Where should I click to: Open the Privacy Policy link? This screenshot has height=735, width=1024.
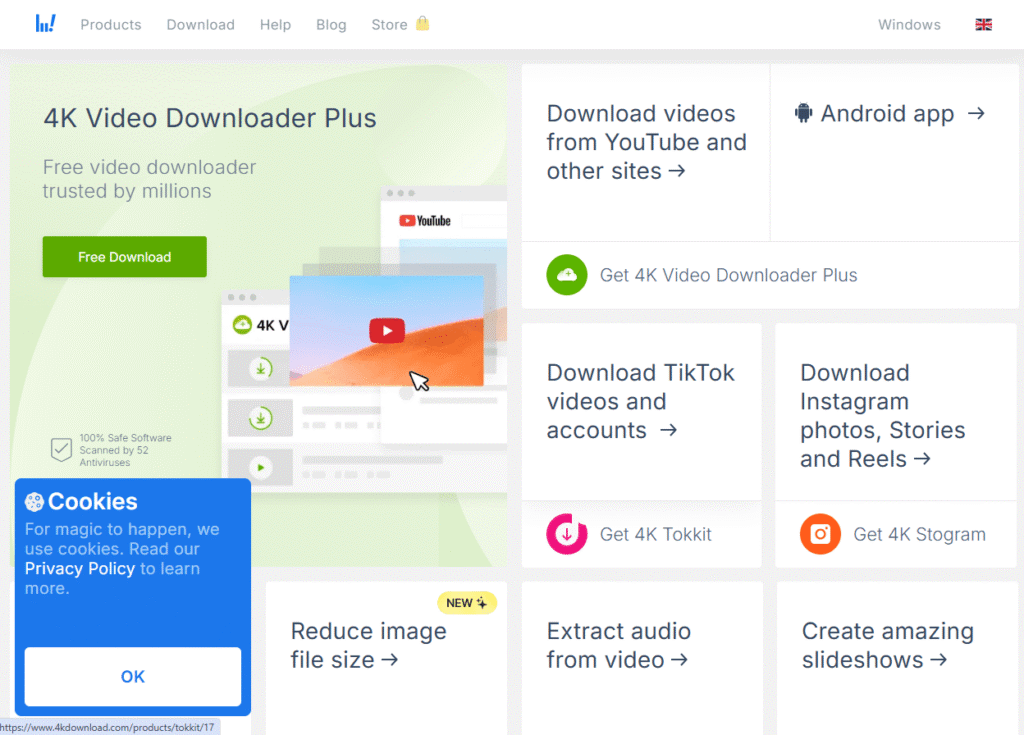[80, 568]
